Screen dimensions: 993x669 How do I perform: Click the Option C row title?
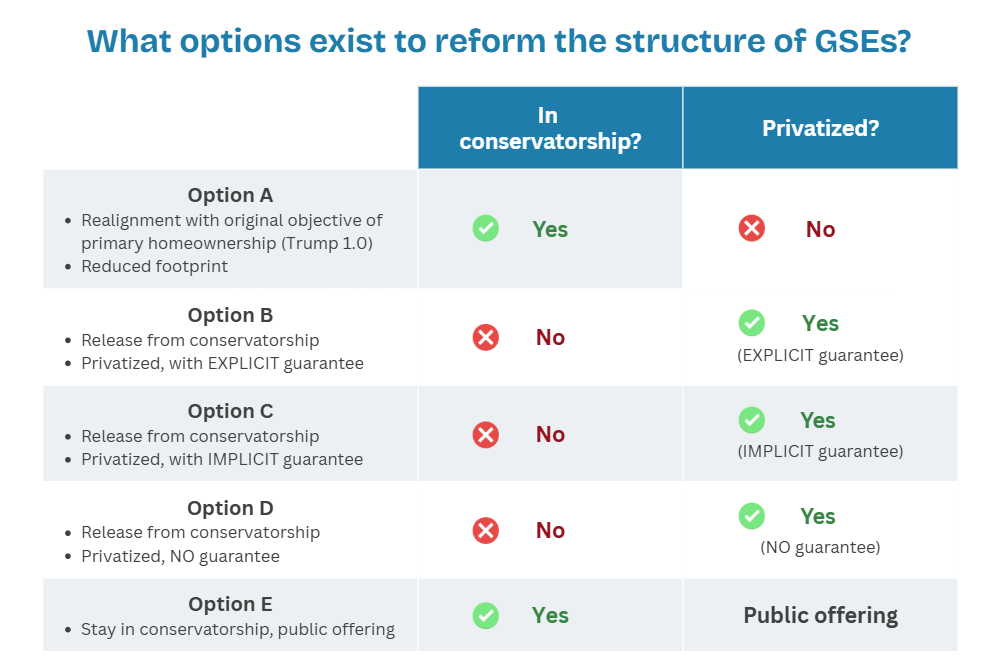(x=231, y=411)
